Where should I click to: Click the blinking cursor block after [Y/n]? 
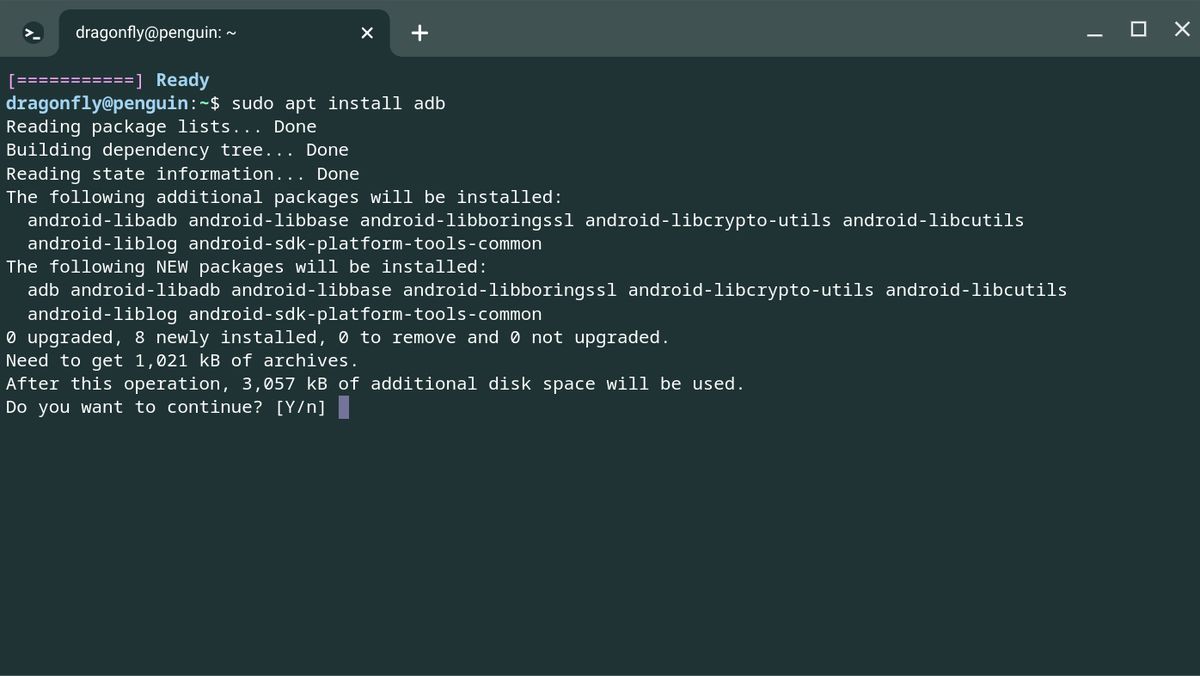point(344,407)
